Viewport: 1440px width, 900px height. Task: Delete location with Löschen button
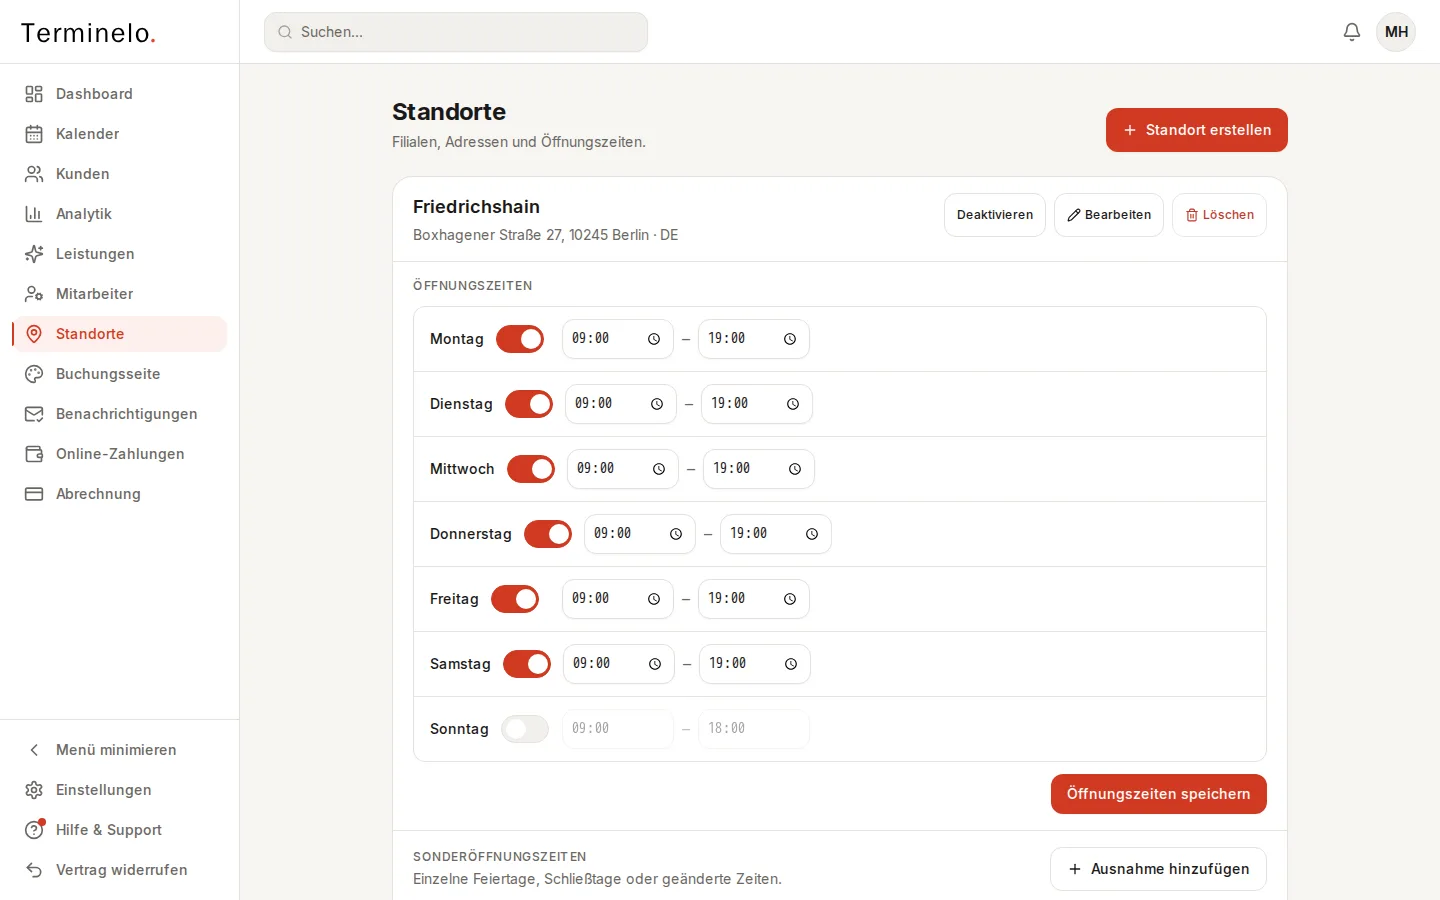1219,215
